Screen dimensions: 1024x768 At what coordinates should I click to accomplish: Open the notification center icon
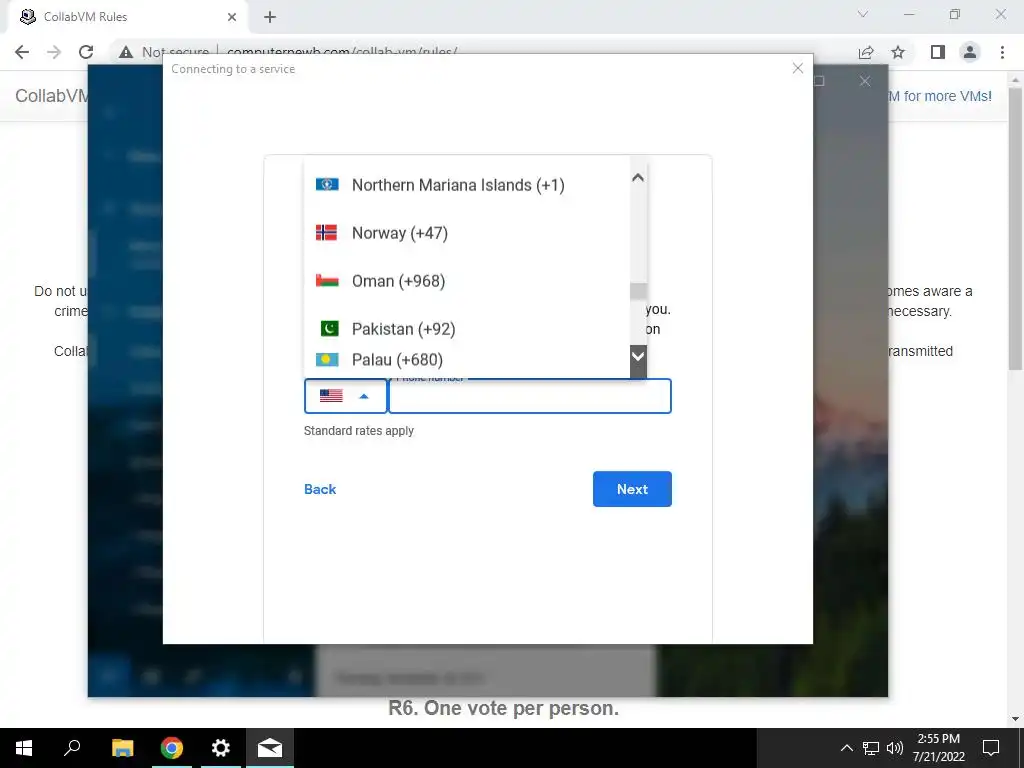click(991, 748)
